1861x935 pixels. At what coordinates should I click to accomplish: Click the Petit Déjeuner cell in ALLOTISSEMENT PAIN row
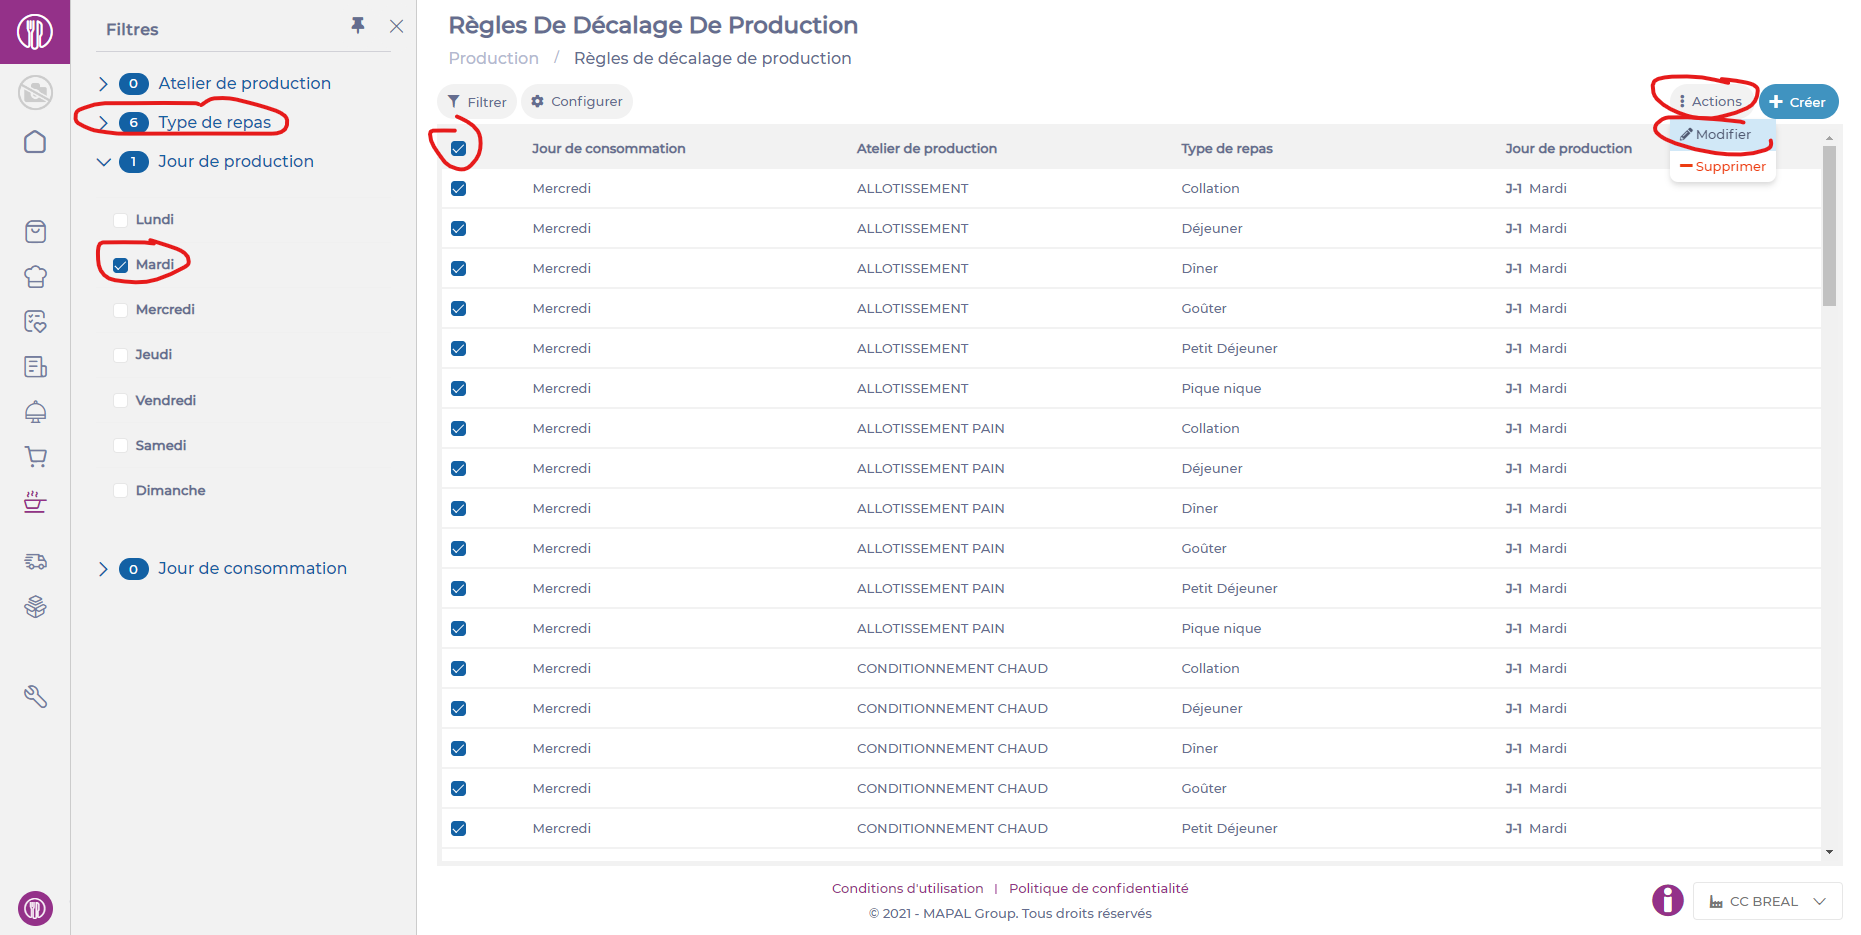click(1229, 588)
